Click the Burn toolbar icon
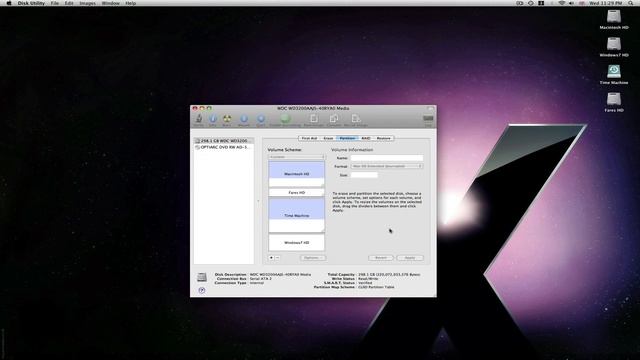Image resolution: width=640 pixels, height=360 pixels. click(x=227, y=119)
